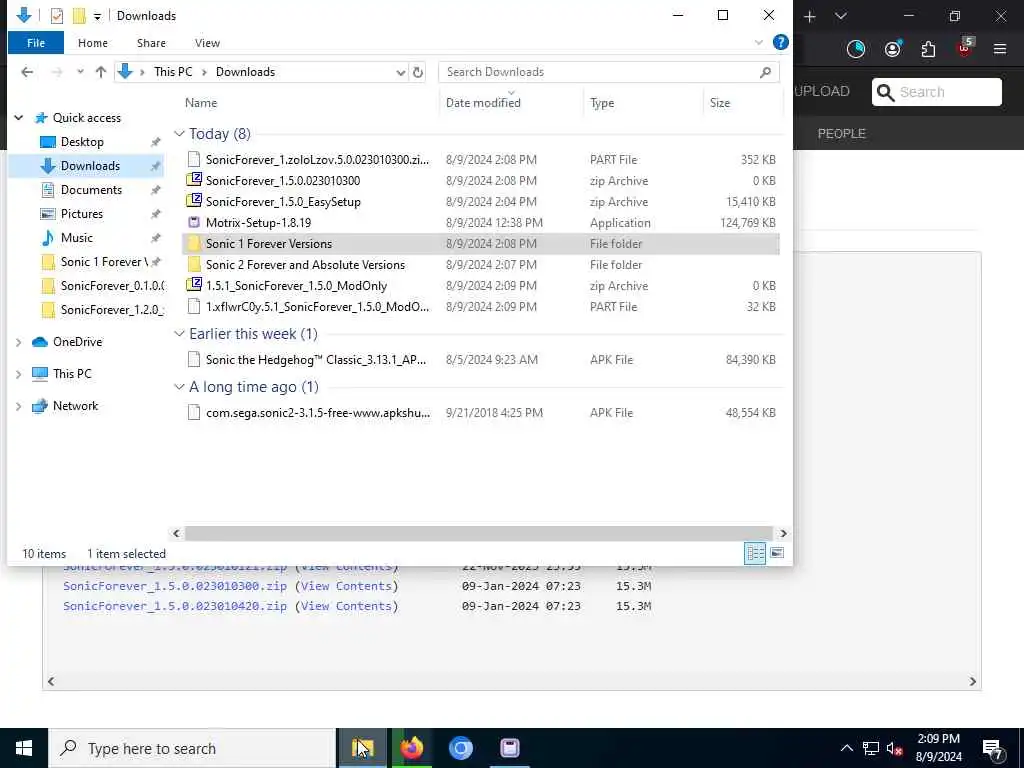Sort files by Size column header
The height and width of the screenshot is (768, 1024).
720,103
